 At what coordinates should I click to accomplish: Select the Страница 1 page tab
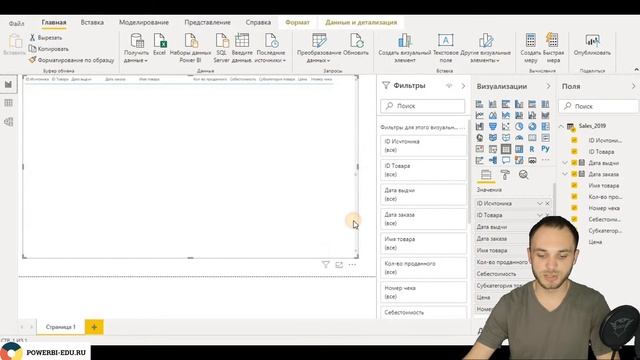pos(60,327)
